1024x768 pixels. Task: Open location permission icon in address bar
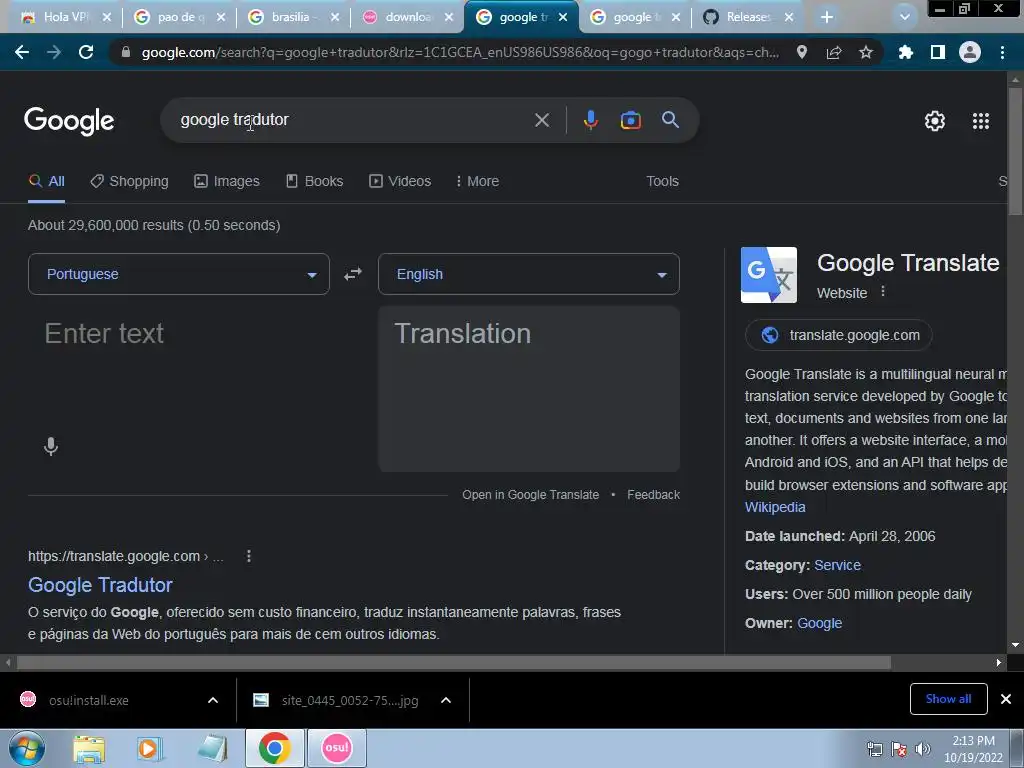point(801,52)
